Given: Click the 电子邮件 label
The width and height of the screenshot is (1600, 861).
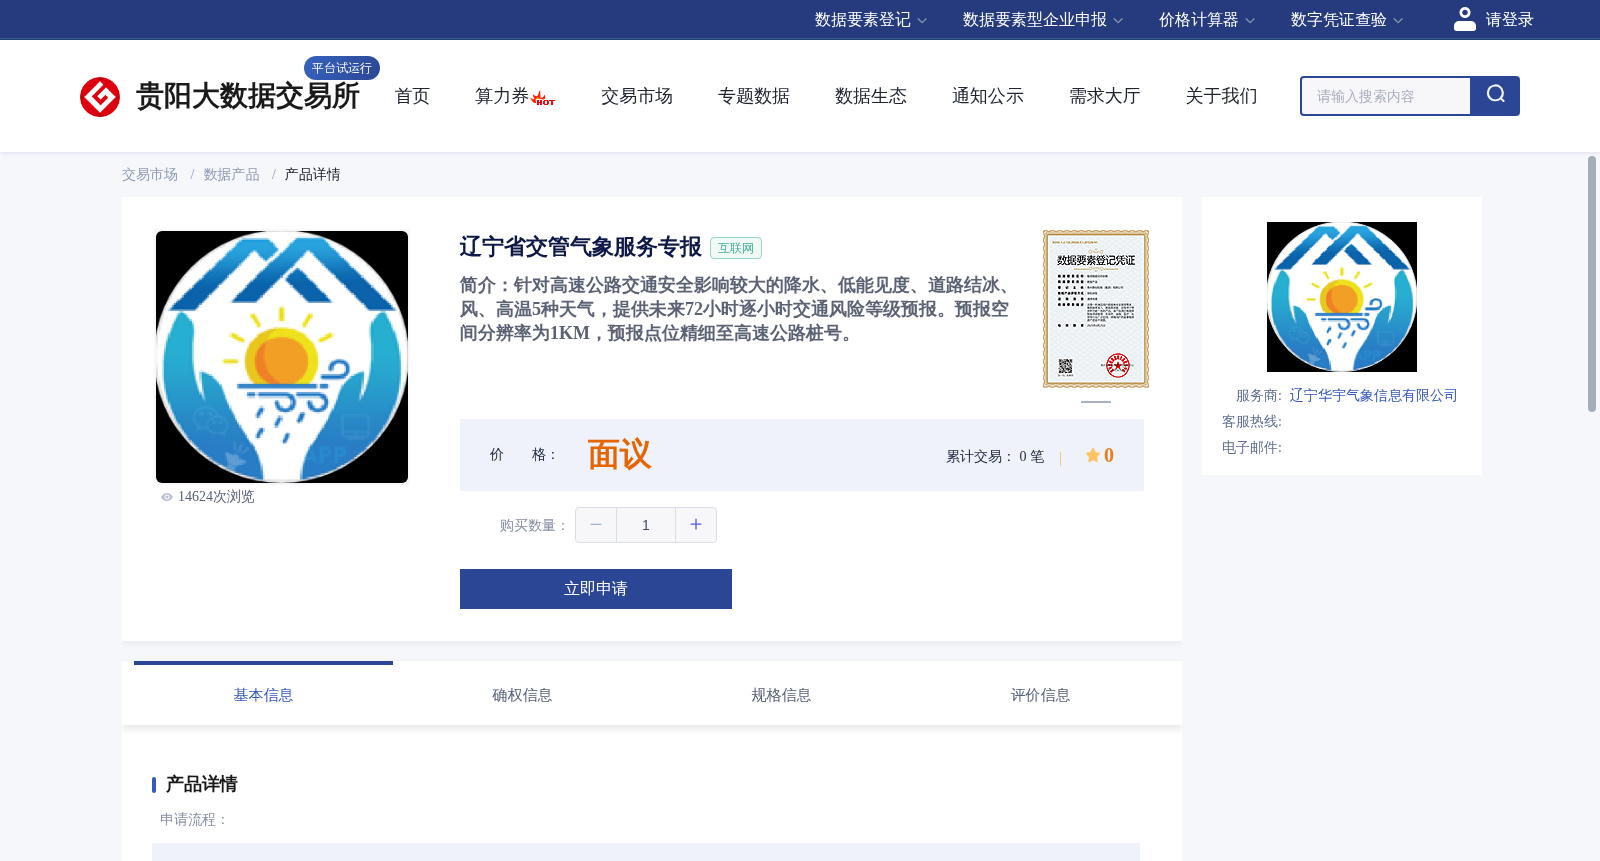Looking at the screenshot, I should tap(1252, 448).
